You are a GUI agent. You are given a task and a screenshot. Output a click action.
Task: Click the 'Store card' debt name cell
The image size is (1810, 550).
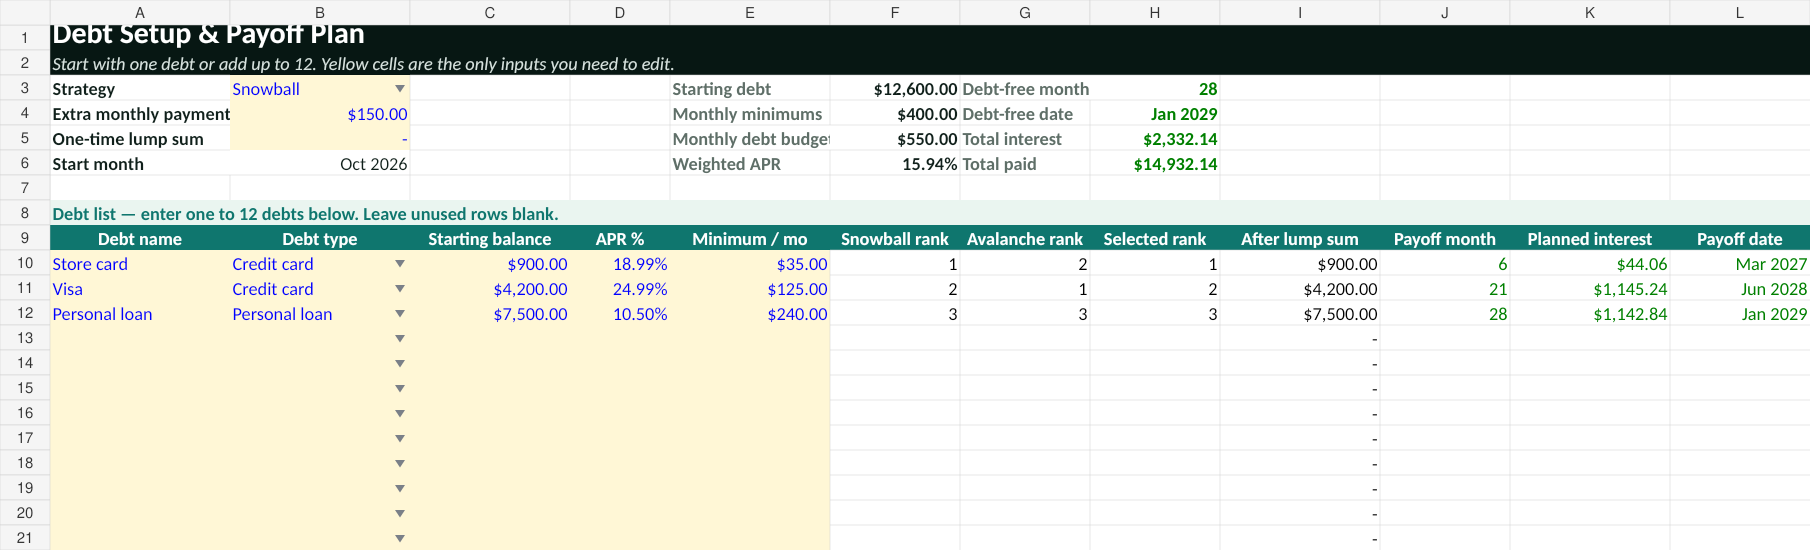click(x=140, y=264)
